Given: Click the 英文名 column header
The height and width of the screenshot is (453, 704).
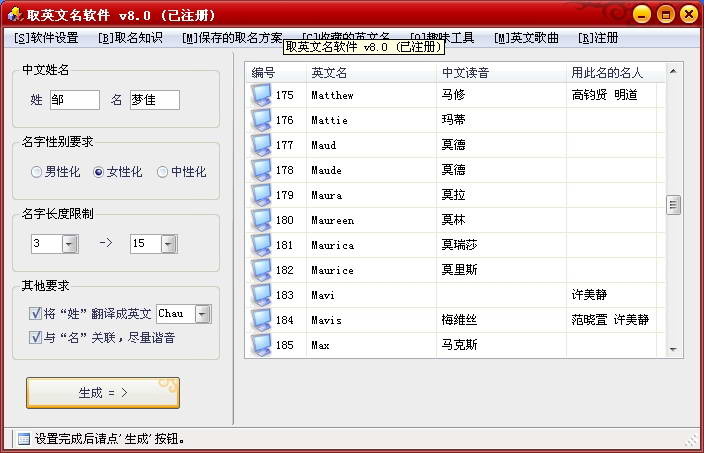Looking at the screenshot, I should [x=371, y=72].
